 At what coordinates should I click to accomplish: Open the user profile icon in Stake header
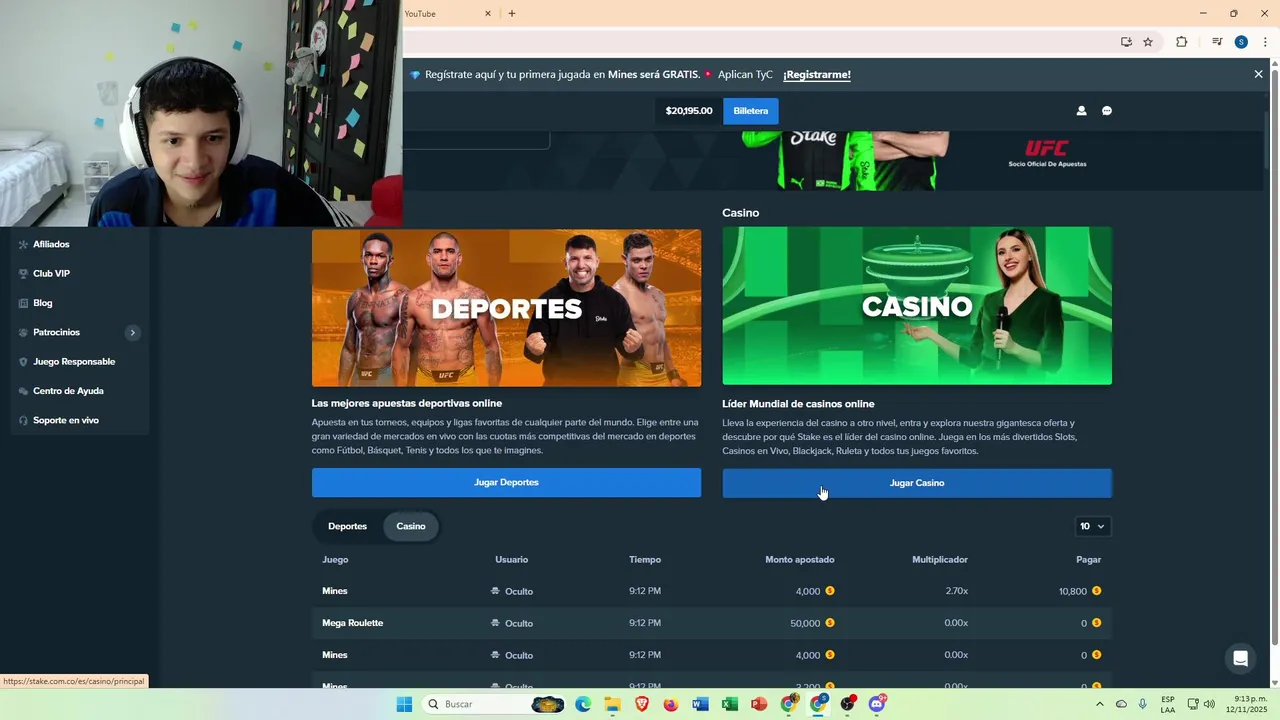click(x=1081, y=111)
